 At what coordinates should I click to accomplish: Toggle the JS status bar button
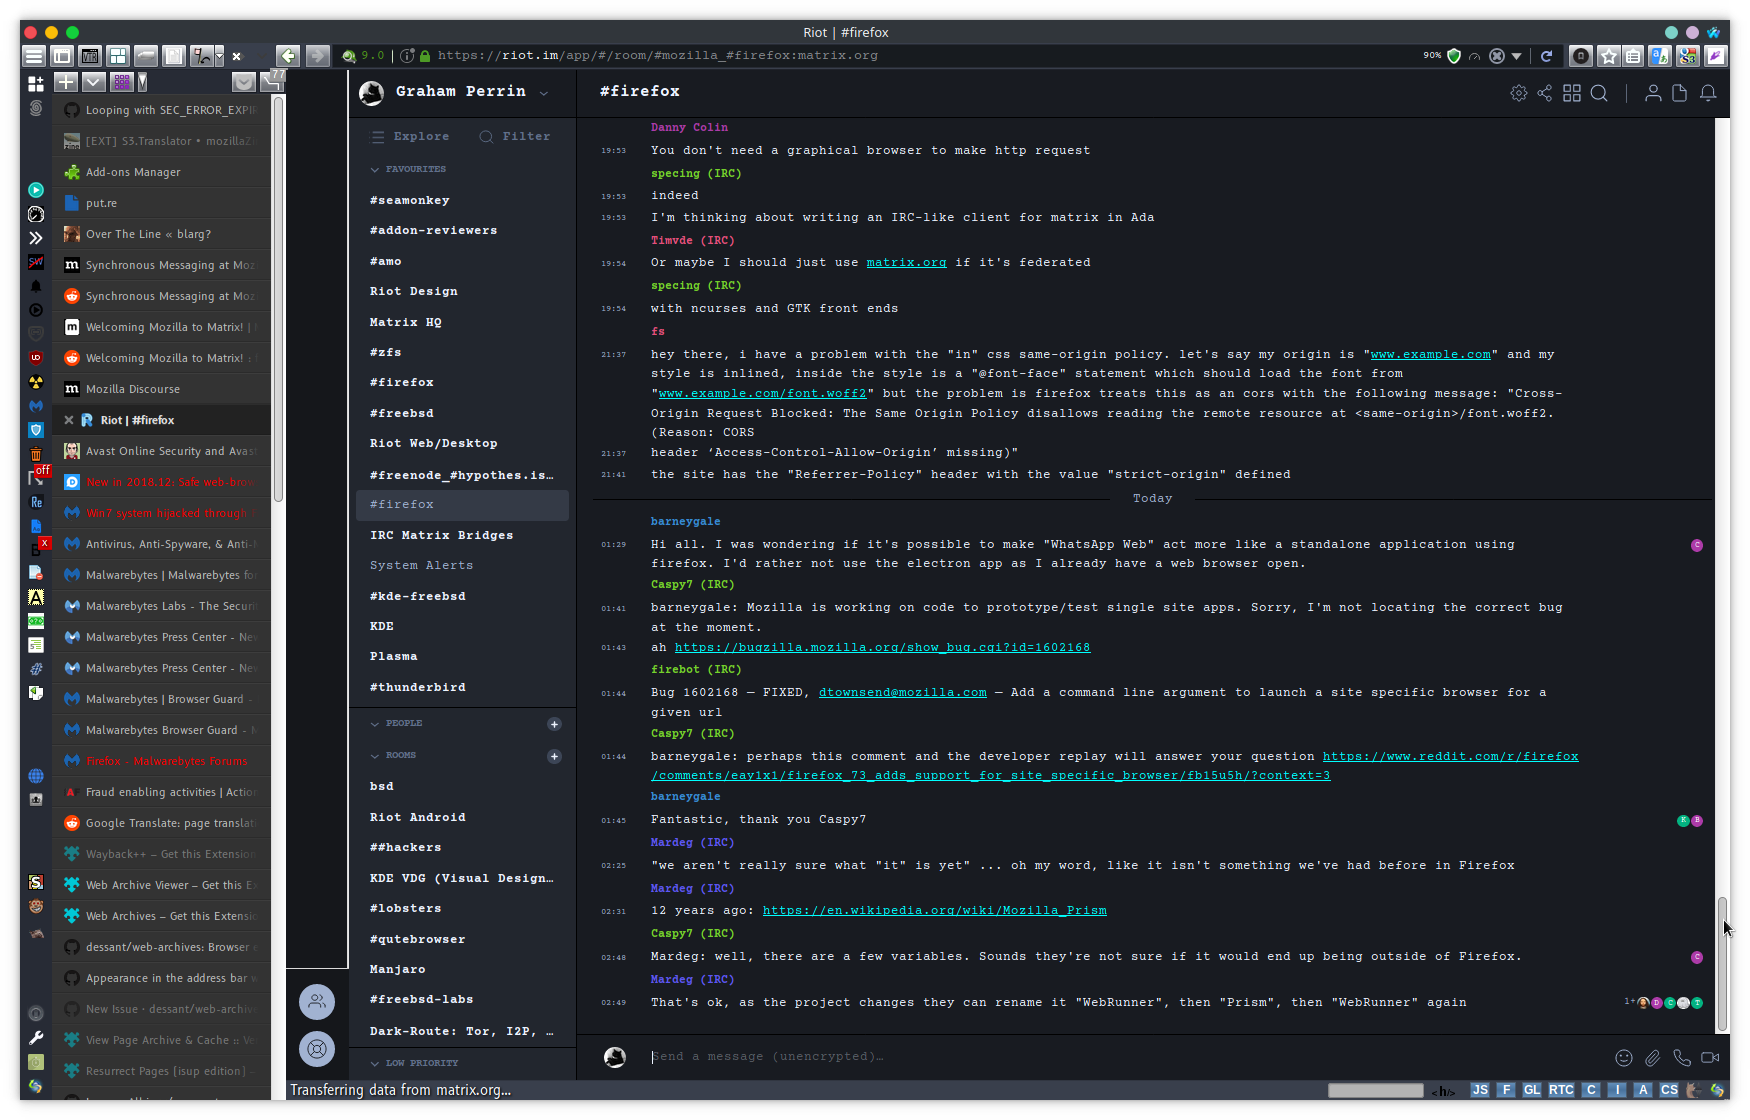[x=1480, y=1090]
